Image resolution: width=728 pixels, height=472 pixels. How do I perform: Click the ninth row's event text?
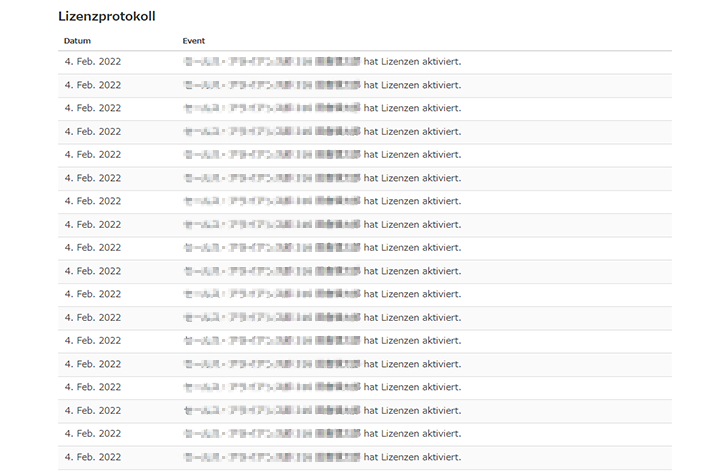point(412,248)
